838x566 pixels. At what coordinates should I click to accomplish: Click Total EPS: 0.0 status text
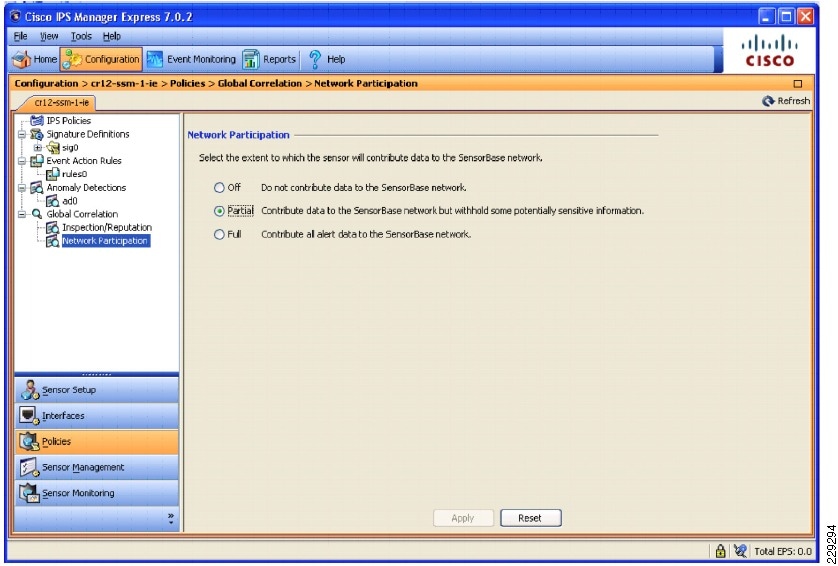(783, 552)
